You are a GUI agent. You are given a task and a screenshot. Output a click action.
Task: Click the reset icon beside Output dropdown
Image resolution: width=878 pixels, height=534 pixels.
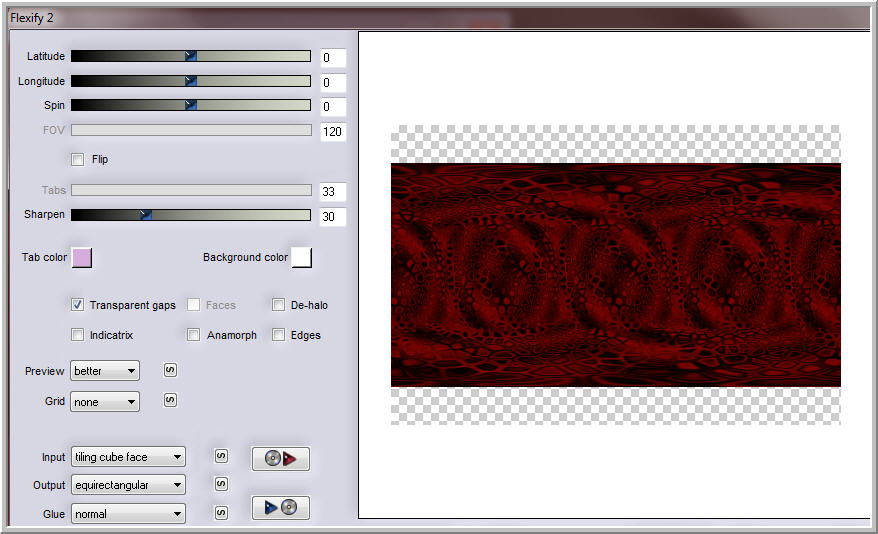(221, 484)
